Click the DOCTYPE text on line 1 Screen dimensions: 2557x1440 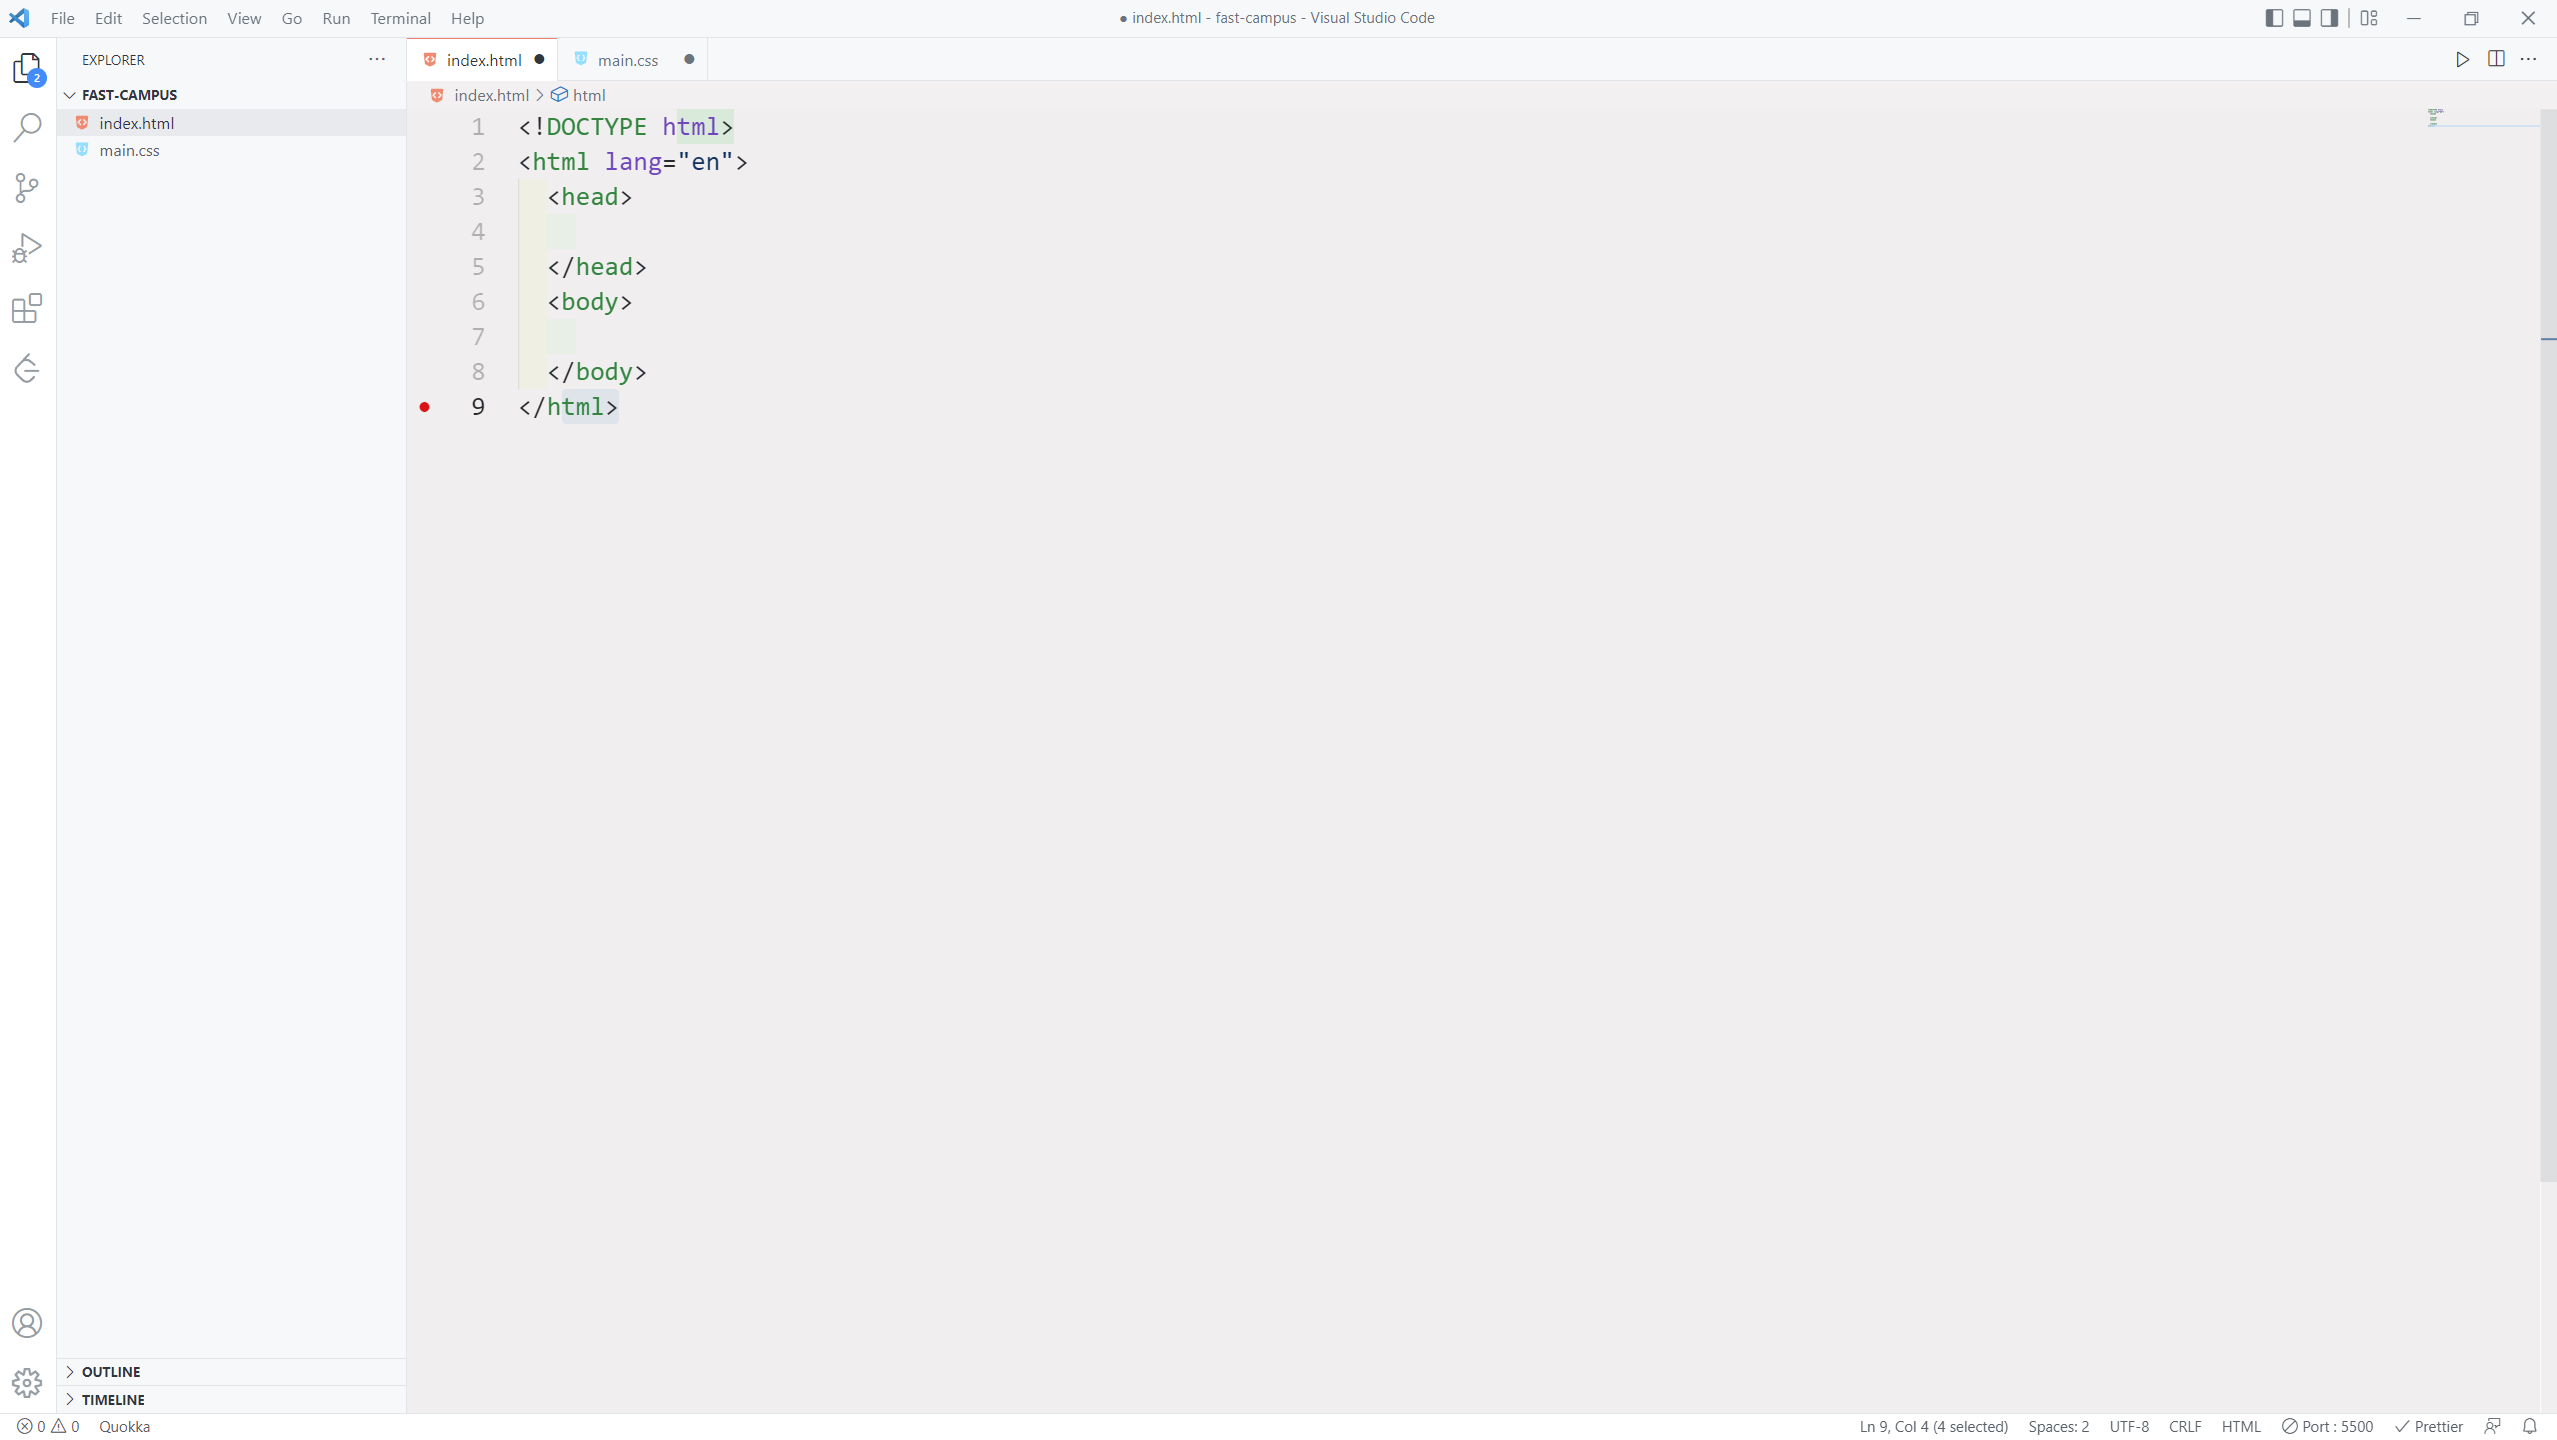(x=597, y=127)
